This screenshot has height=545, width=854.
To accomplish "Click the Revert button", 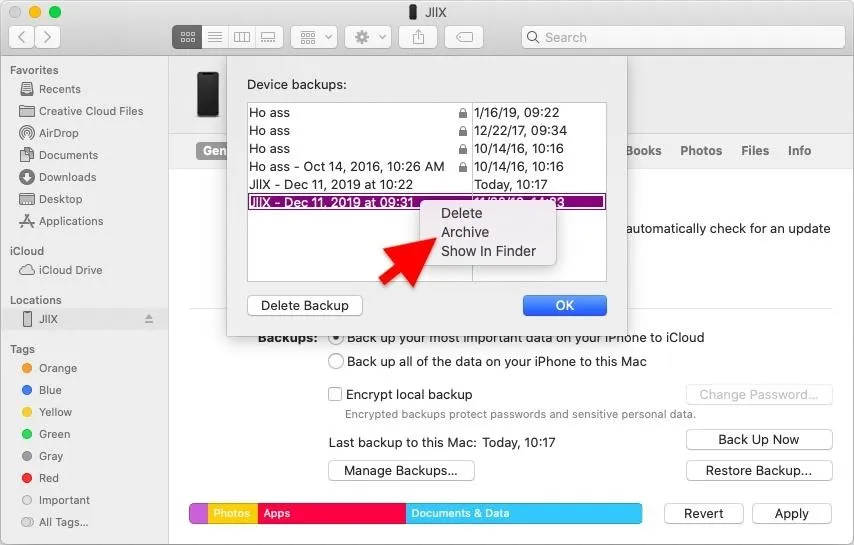I will [x=704, y=513].
